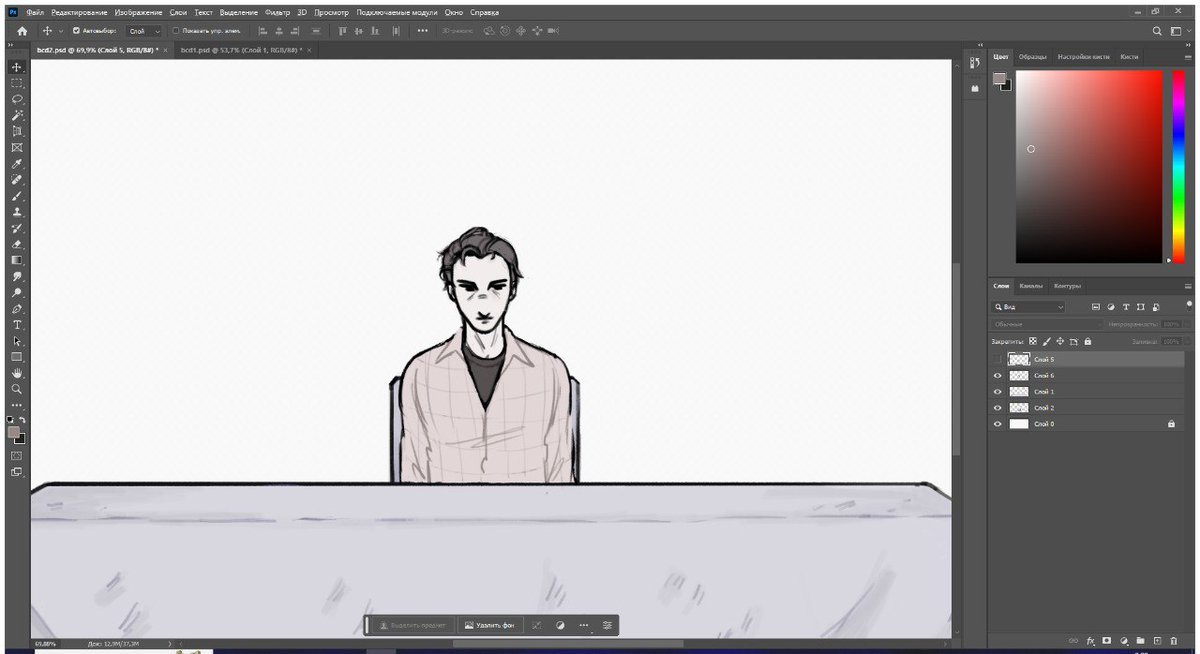Image resolution: width=1200 pixels, height=654 pixels.
Task: Select the Magic Wand tool
Action: click(17, 115)
